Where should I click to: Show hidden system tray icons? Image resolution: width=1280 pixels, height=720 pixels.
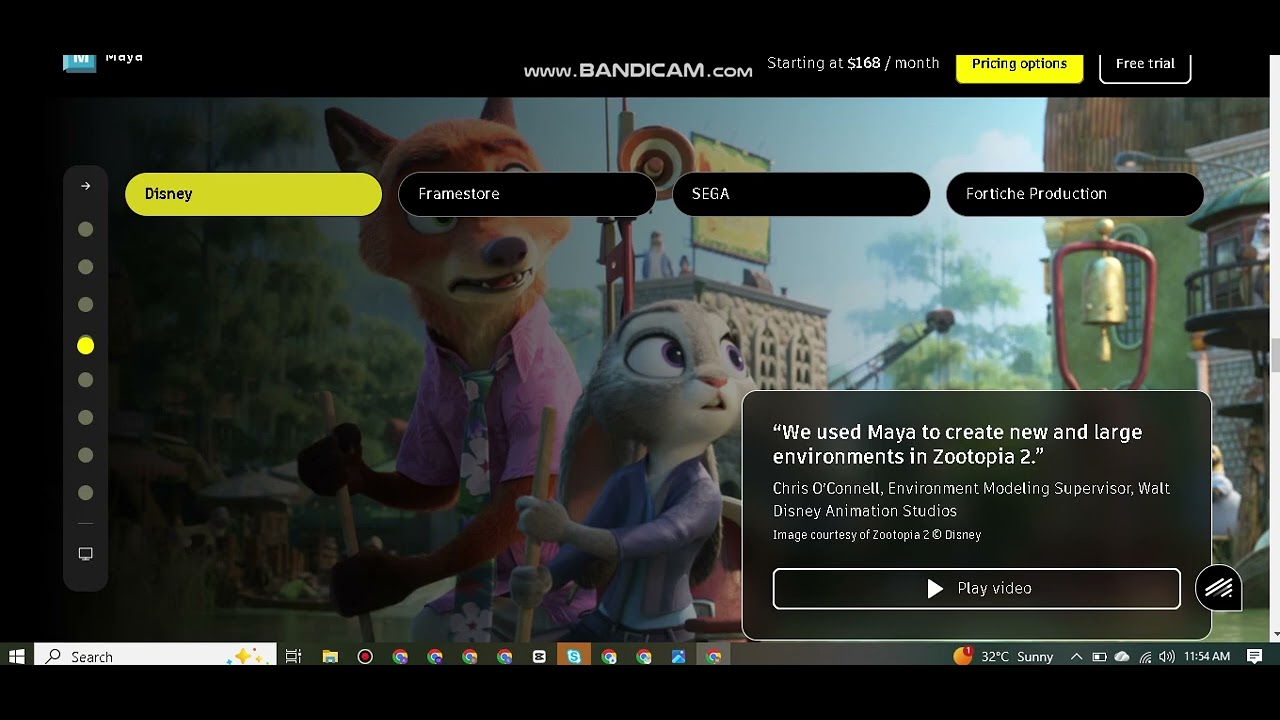point(1076,656)
